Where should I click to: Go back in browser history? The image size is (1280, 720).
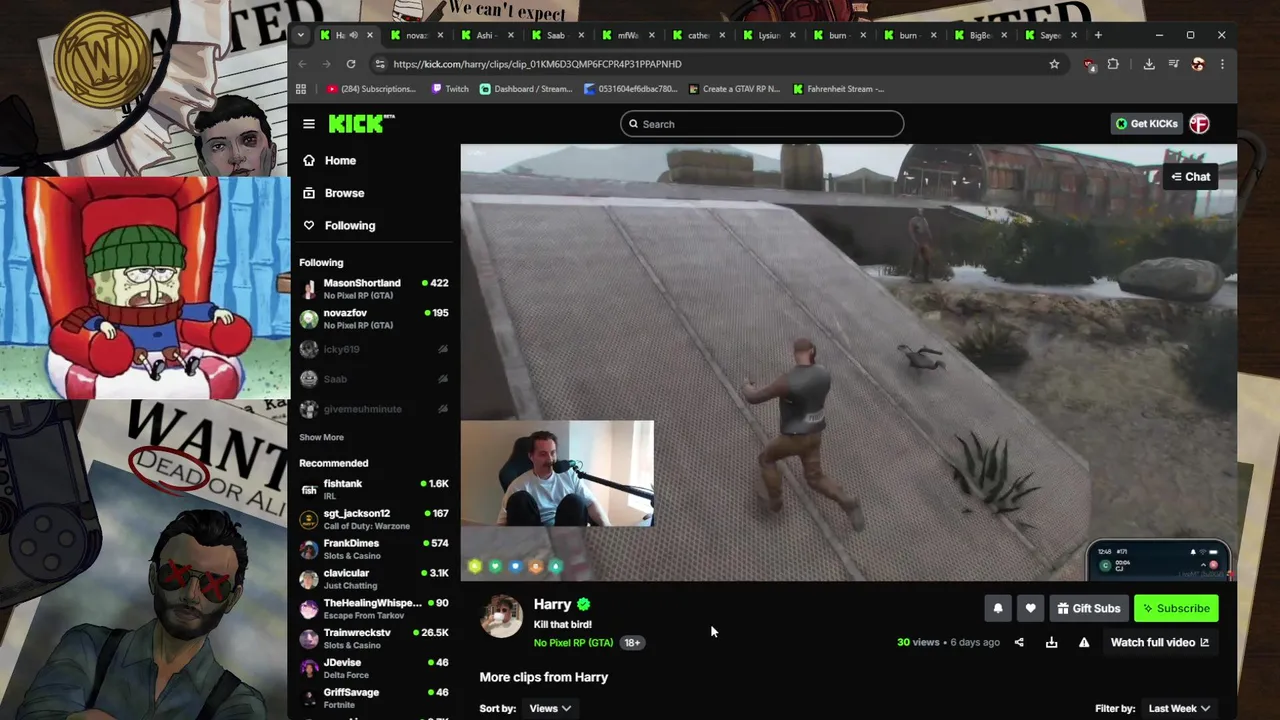[303, 64]
